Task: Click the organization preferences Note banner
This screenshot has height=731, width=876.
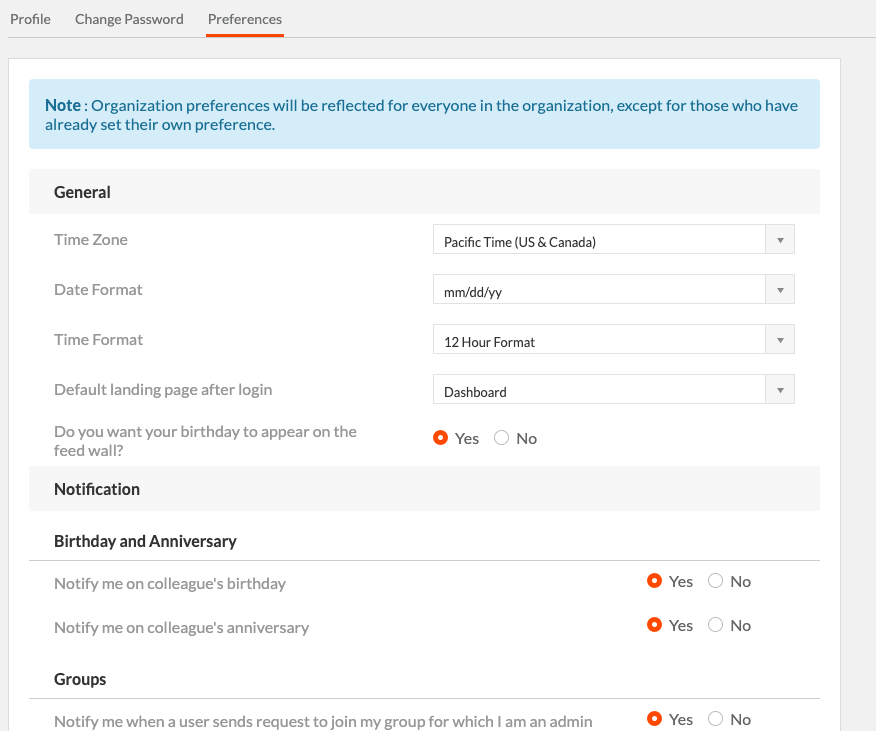Action: tap(425, 114)
